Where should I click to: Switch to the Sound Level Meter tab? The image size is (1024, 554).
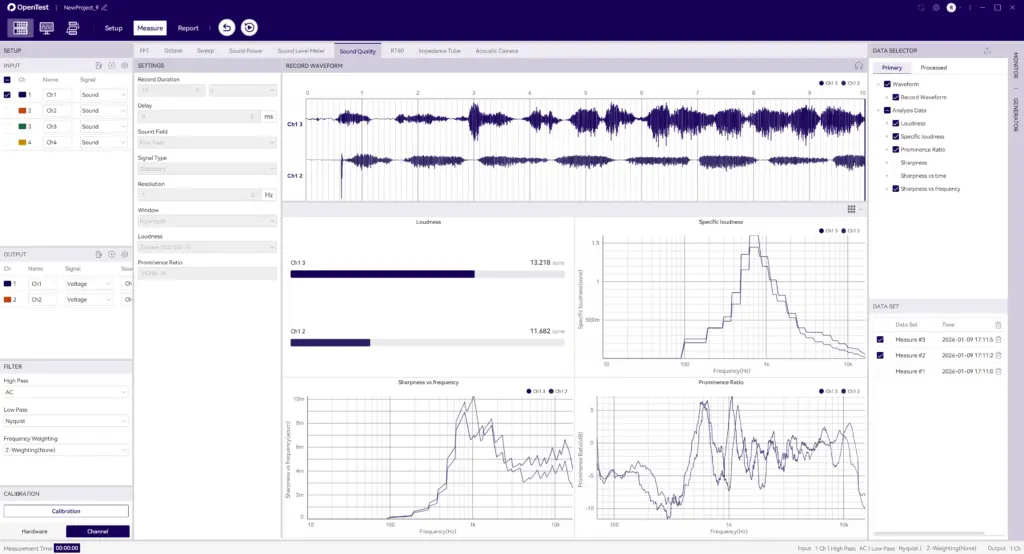301,50
